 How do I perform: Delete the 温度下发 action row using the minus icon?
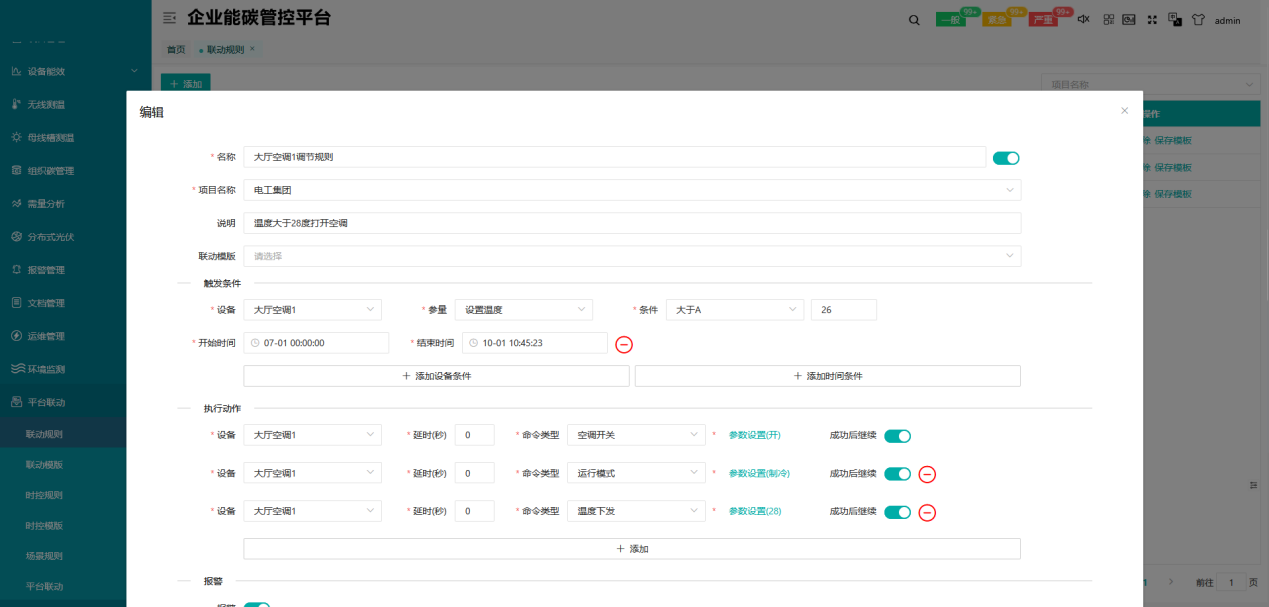(927, 513)
